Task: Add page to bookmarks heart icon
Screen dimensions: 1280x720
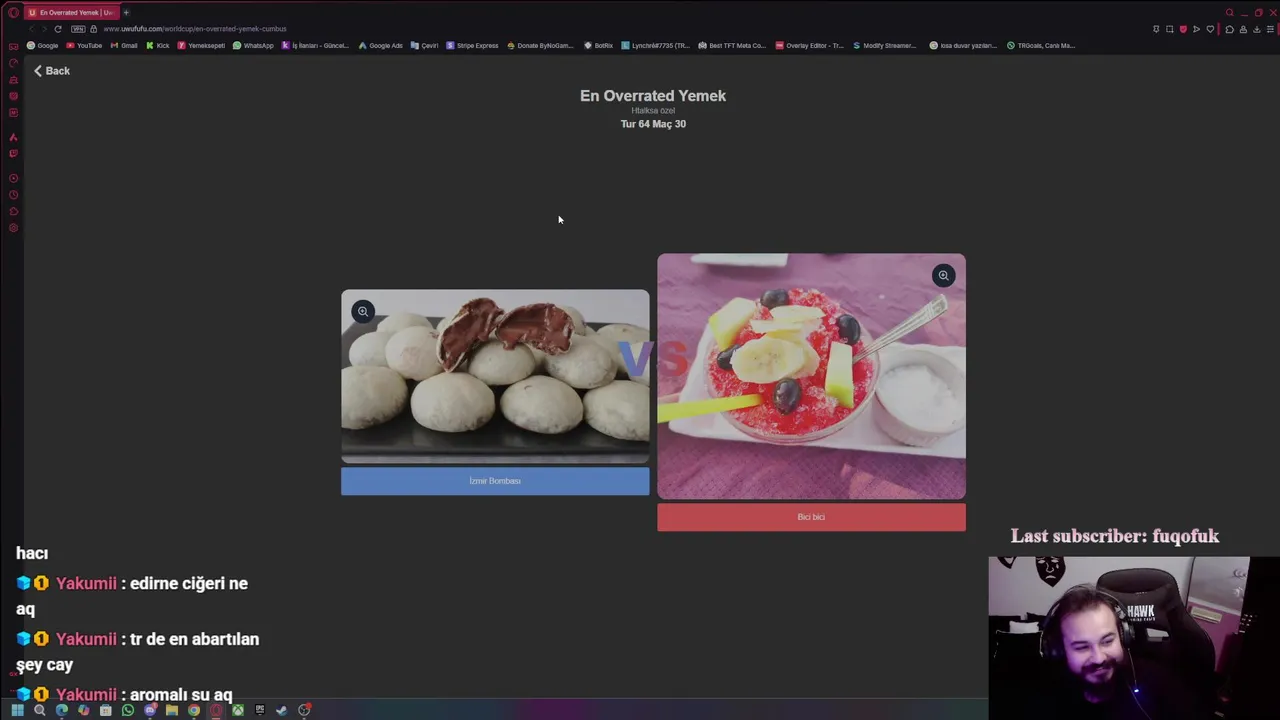Action: coord(1210,29)
